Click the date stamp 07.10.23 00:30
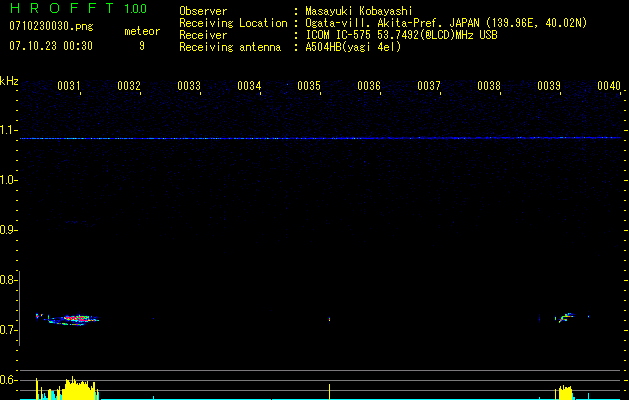629x400 pixels. click(x=51, y=46)
